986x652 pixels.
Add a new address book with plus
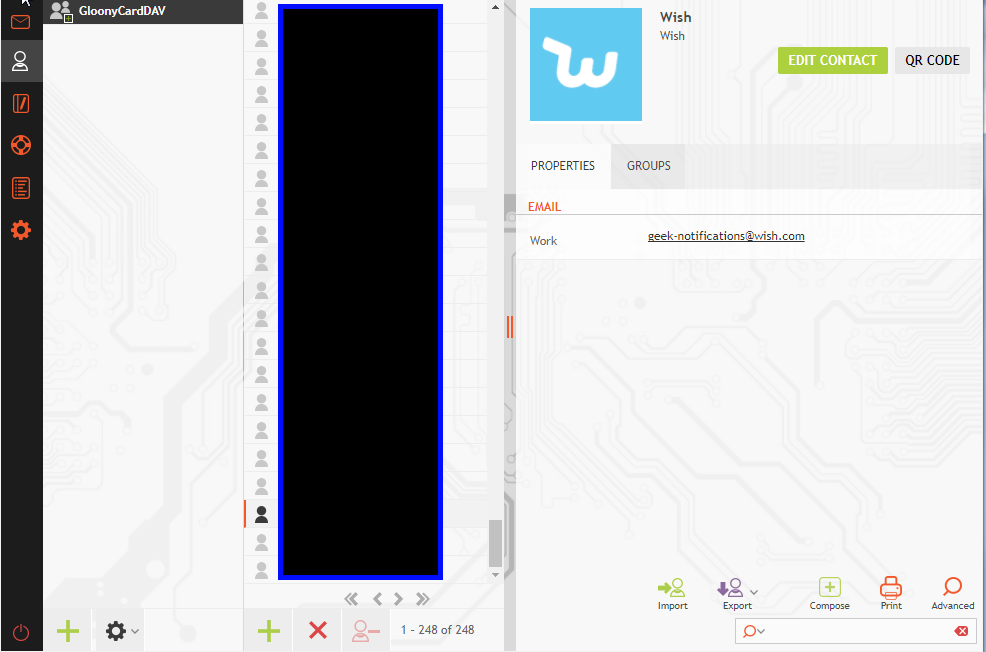(68, 631)
